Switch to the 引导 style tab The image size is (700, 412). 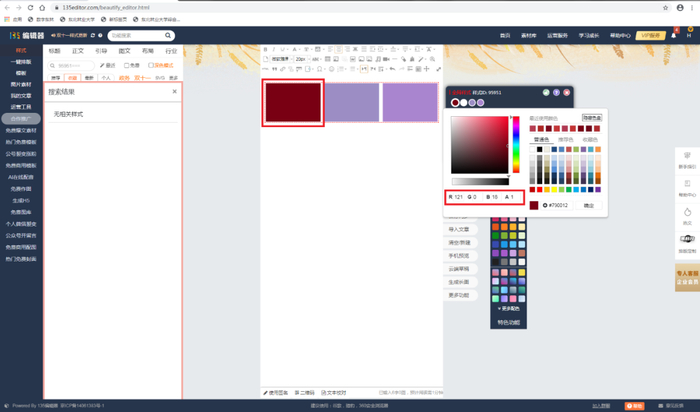point(101,51)
